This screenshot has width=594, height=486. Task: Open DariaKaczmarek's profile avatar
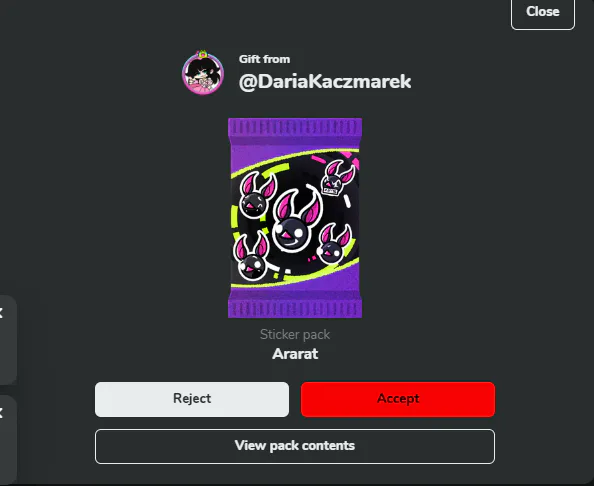(203, 73)
